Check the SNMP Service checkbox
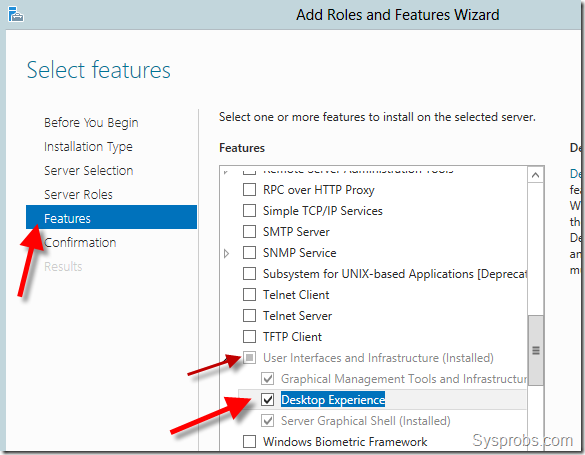 [249, 252]
